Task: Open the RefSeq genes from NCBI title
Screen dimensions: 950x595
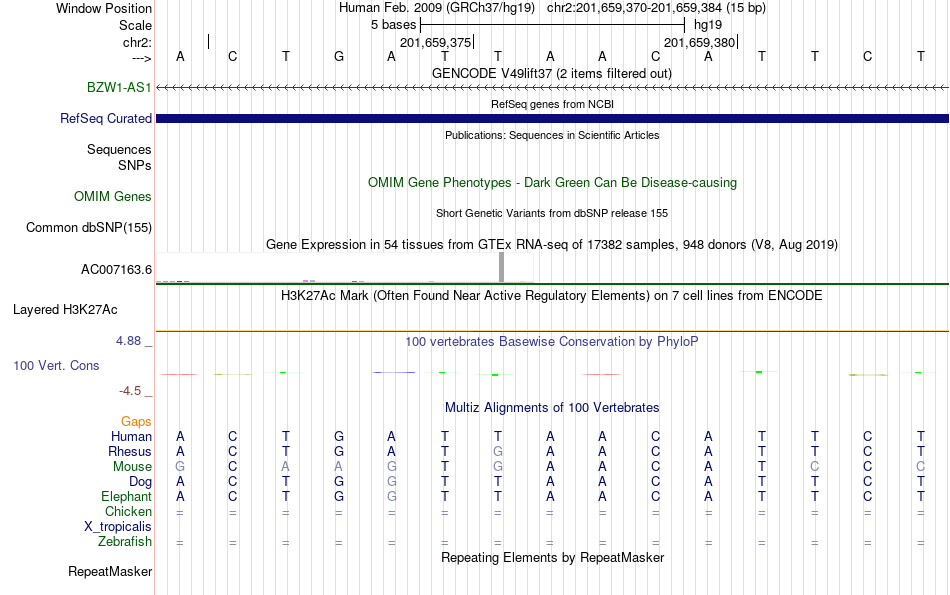Action: click(x=553, y=104)
